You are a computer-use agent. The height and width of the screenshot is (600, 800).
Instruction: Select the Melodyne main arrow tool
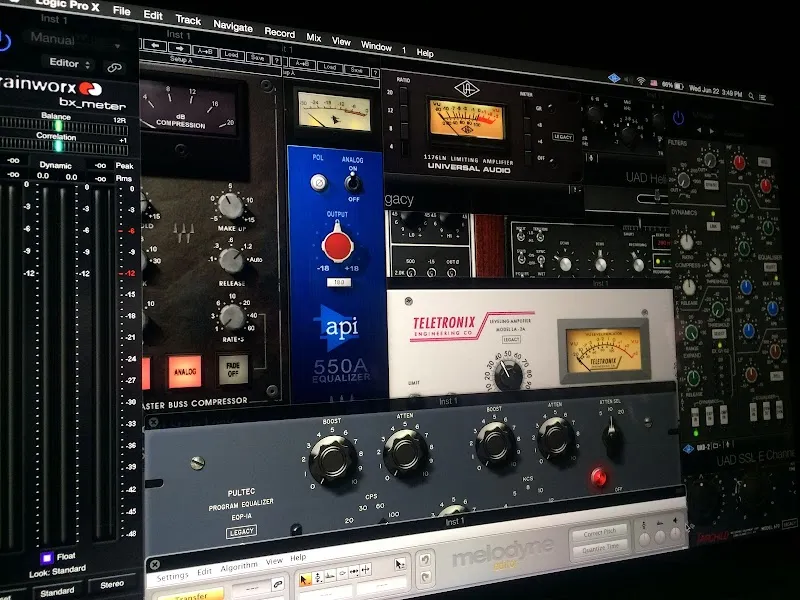305,580
